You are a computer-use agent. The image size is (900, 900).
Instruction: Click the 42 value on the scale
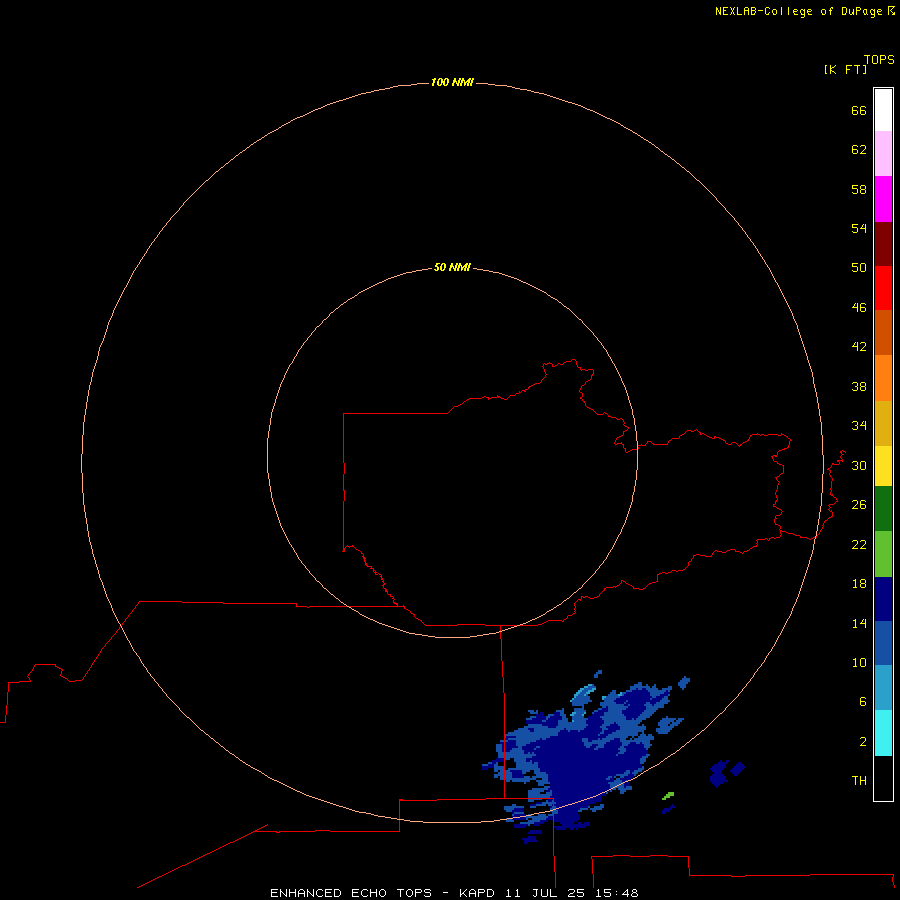pos(859,347)
